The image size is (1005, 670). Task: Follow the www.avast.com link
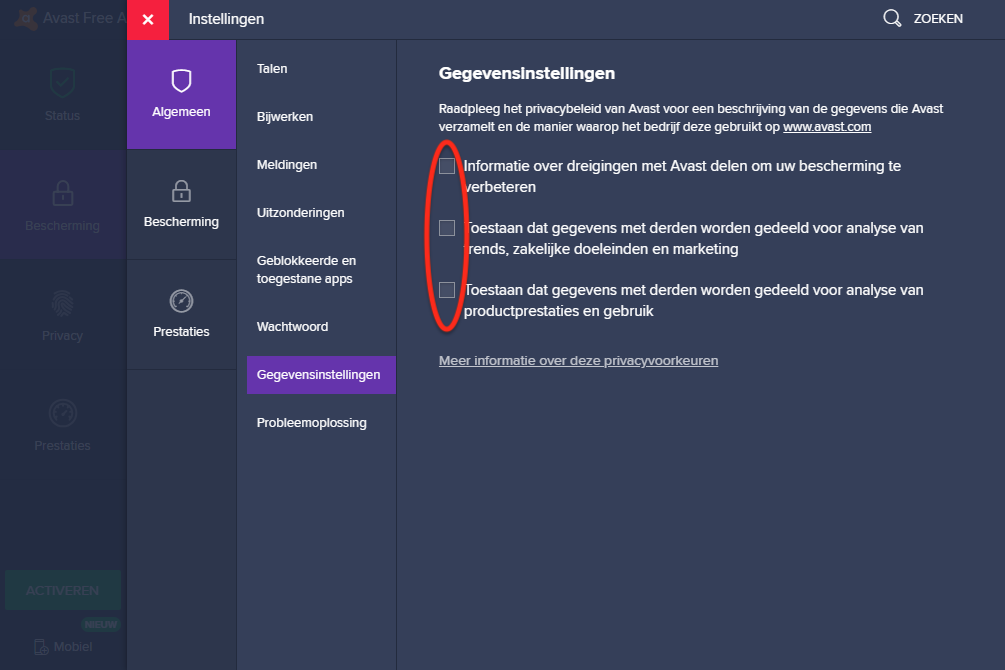pos(827,127)
